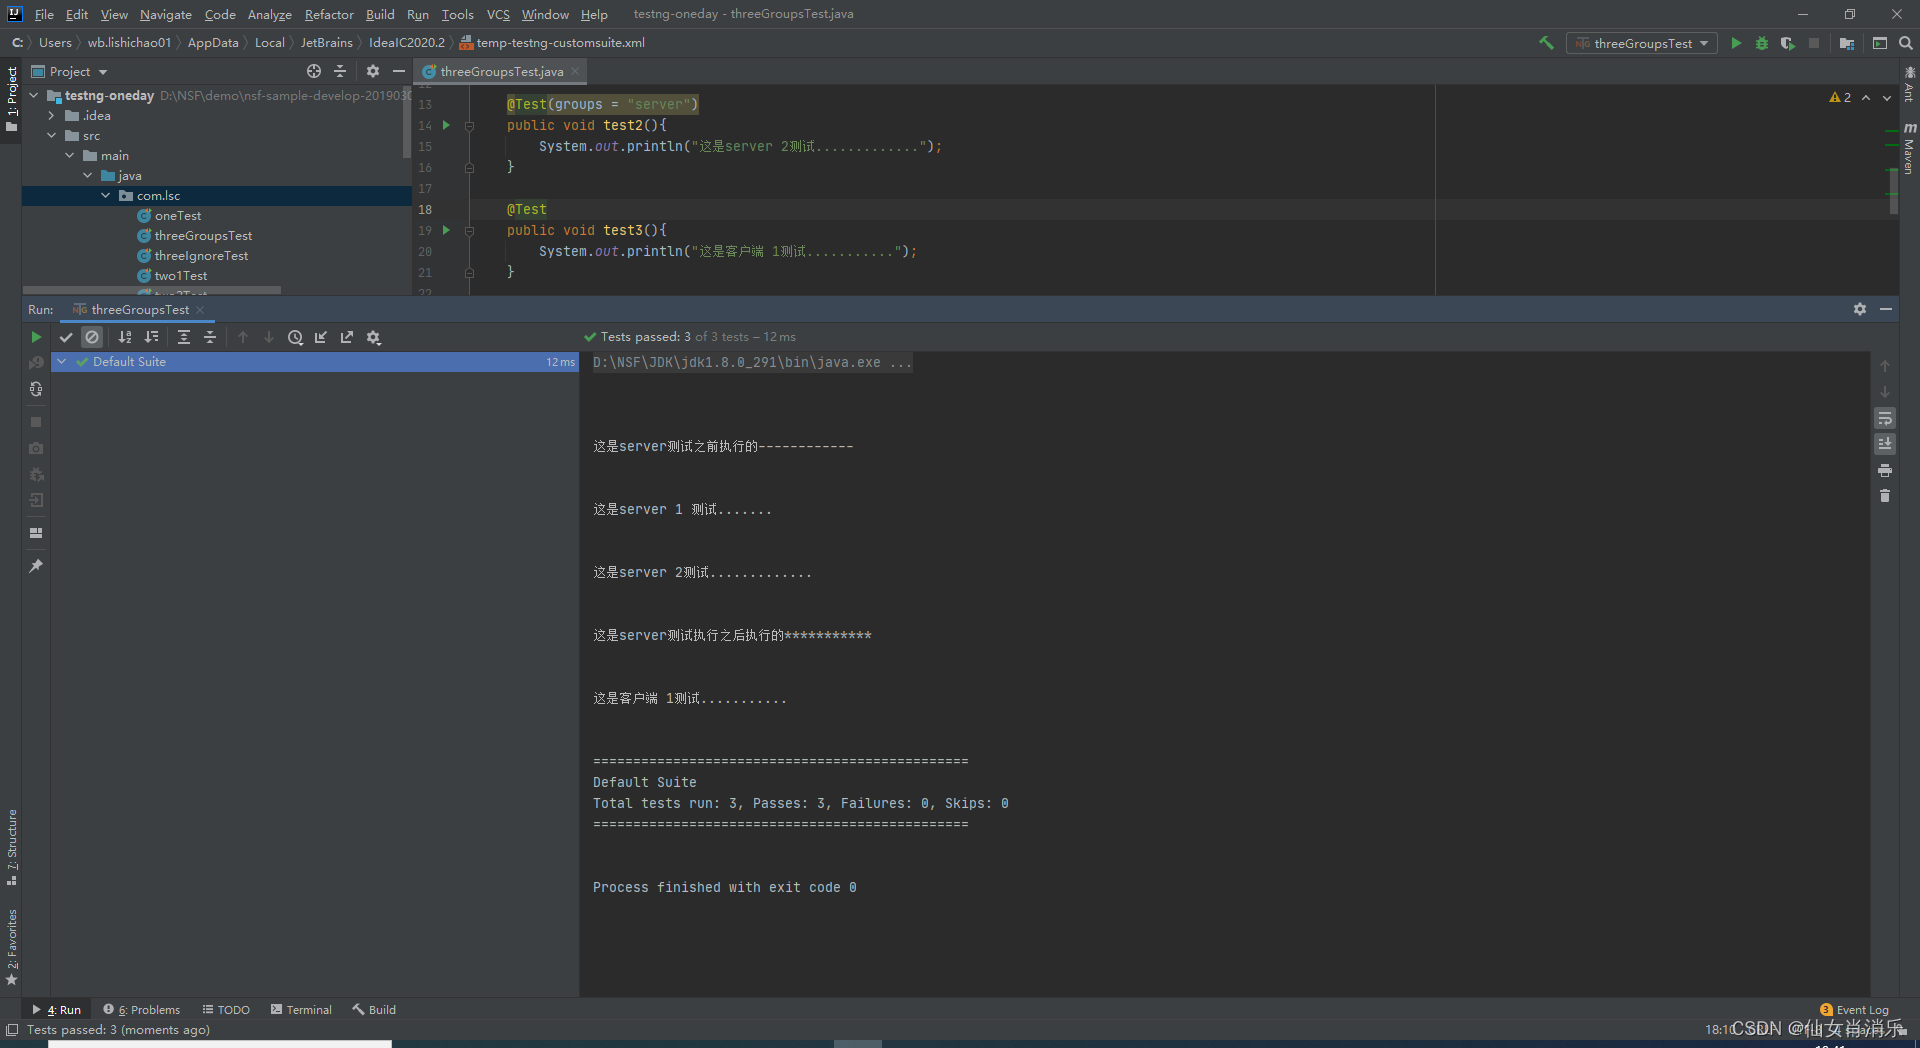Collapse all test results nodes
Screen dimensions: 1920x1048
(210, 337)
